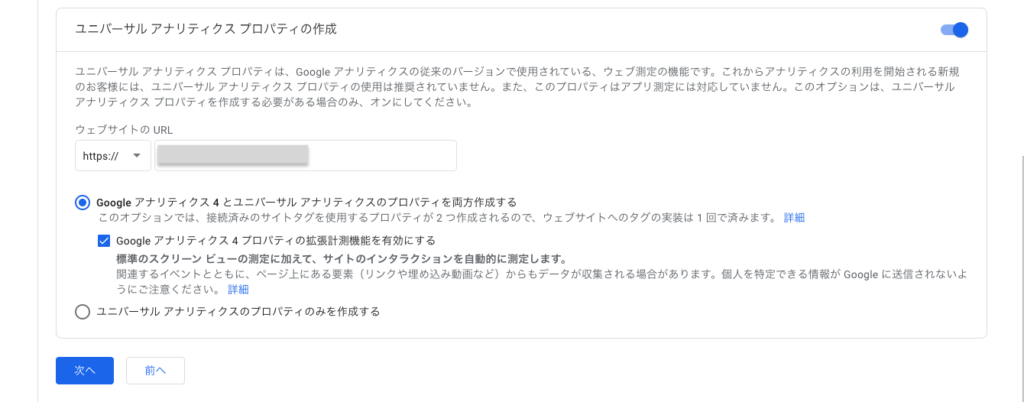Open the https:// protocol dropdown
Viewport: 1024px width, 402px height.
point(113,155)
